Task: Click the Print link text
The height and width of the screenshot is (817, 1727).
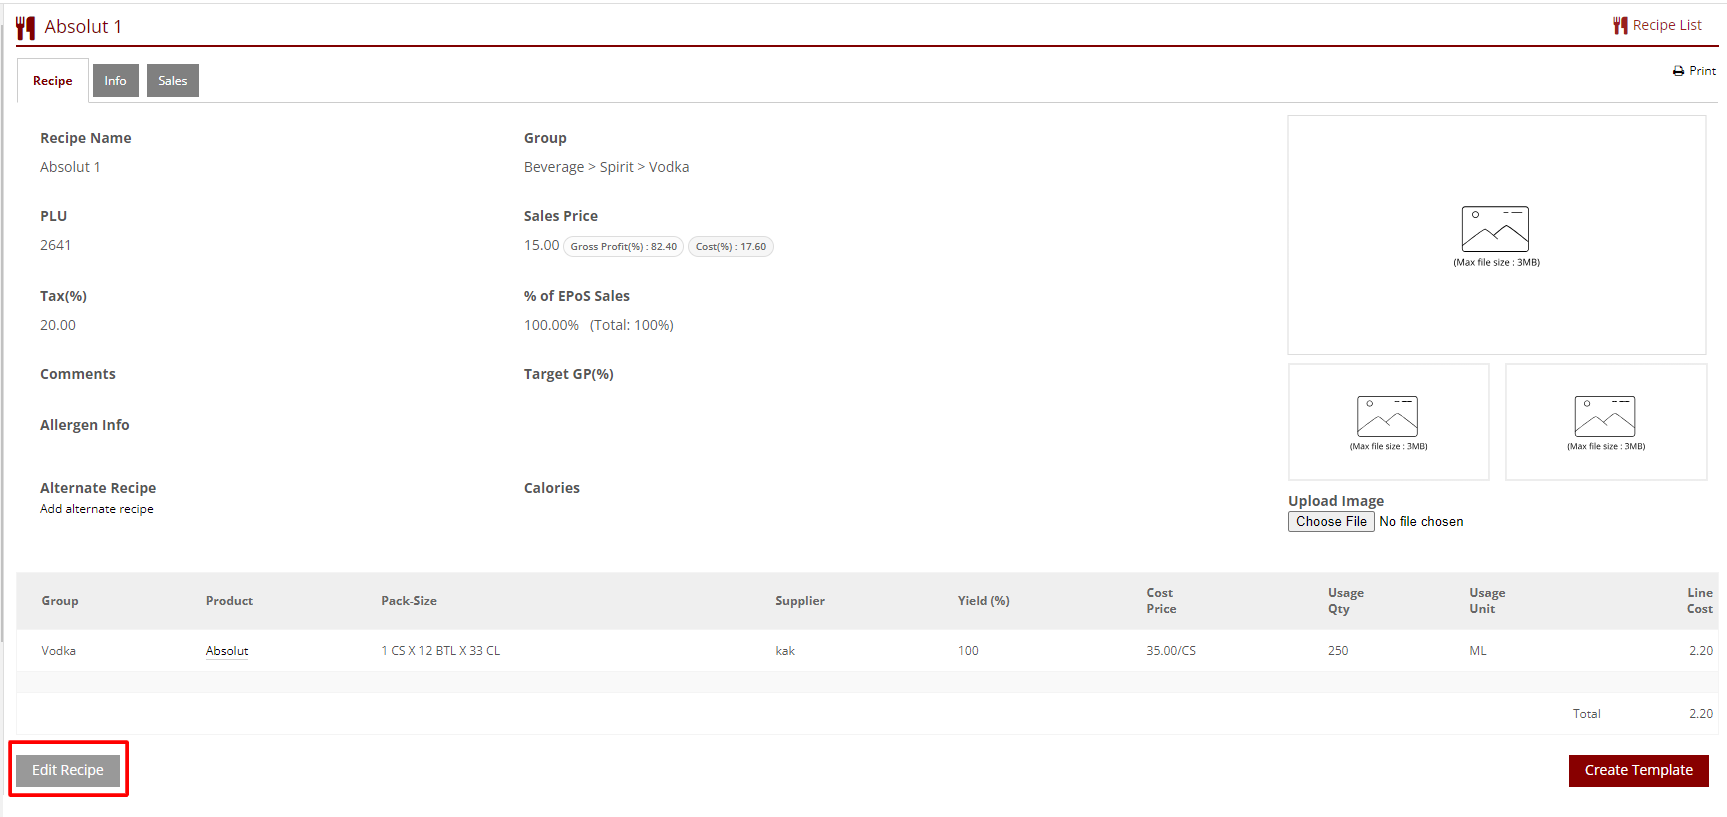Action: coord(1702,71)
